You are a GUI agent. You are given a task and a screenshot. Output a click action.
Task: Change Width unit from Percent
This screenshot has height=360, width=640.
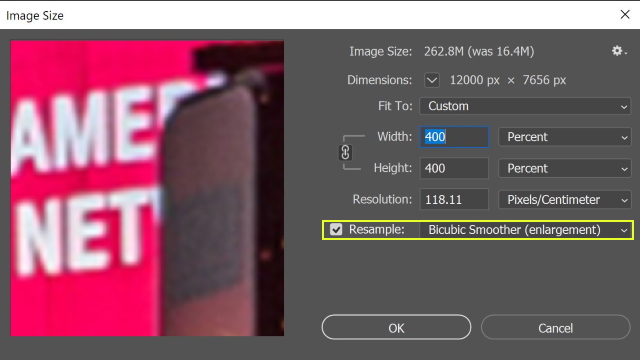click(x=564, y=137)
